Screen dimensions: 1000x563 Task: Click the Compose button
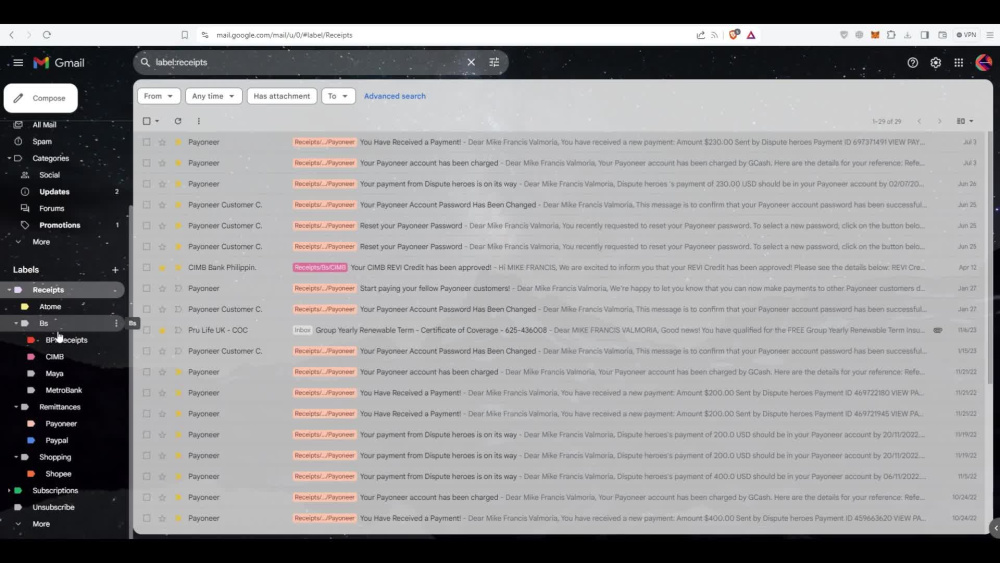point(41,98)
